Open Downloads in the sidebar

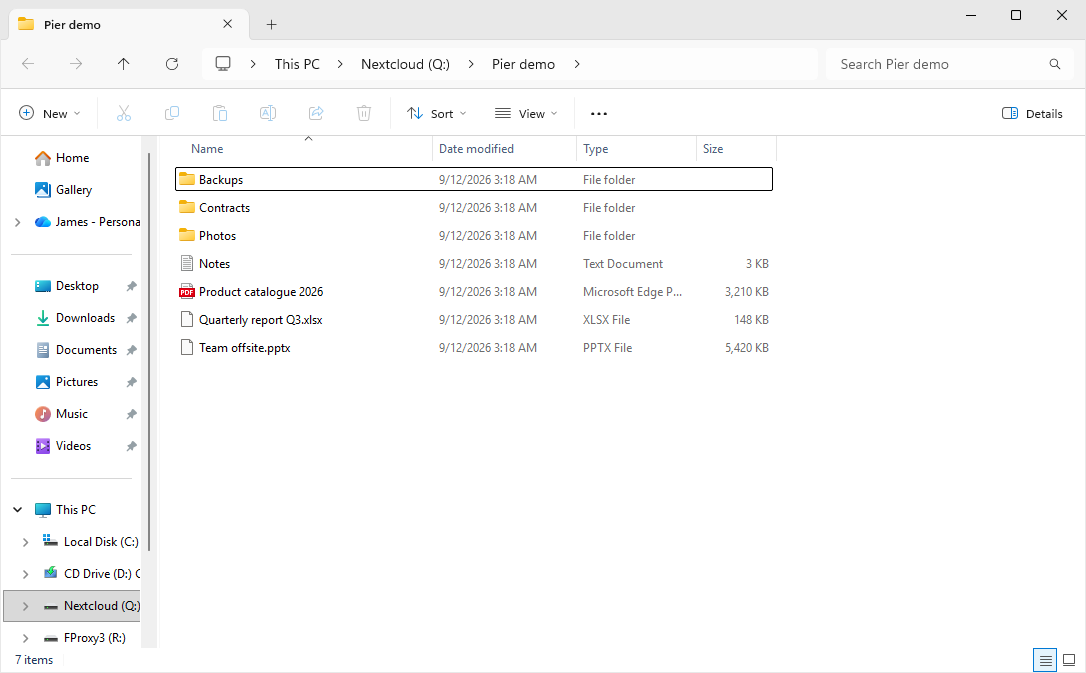(85, 318)
